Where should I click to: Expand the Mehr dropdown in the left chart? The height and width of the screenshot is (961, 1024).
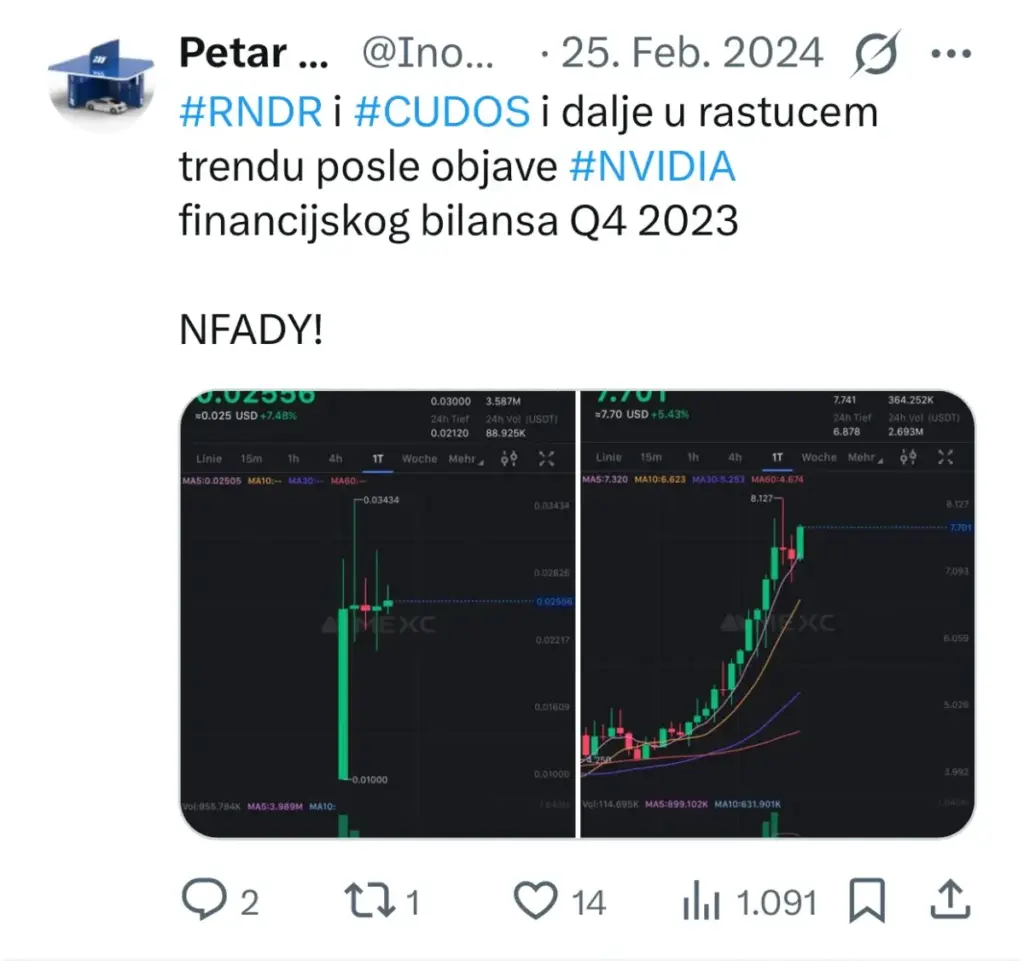tap(466, 459)
